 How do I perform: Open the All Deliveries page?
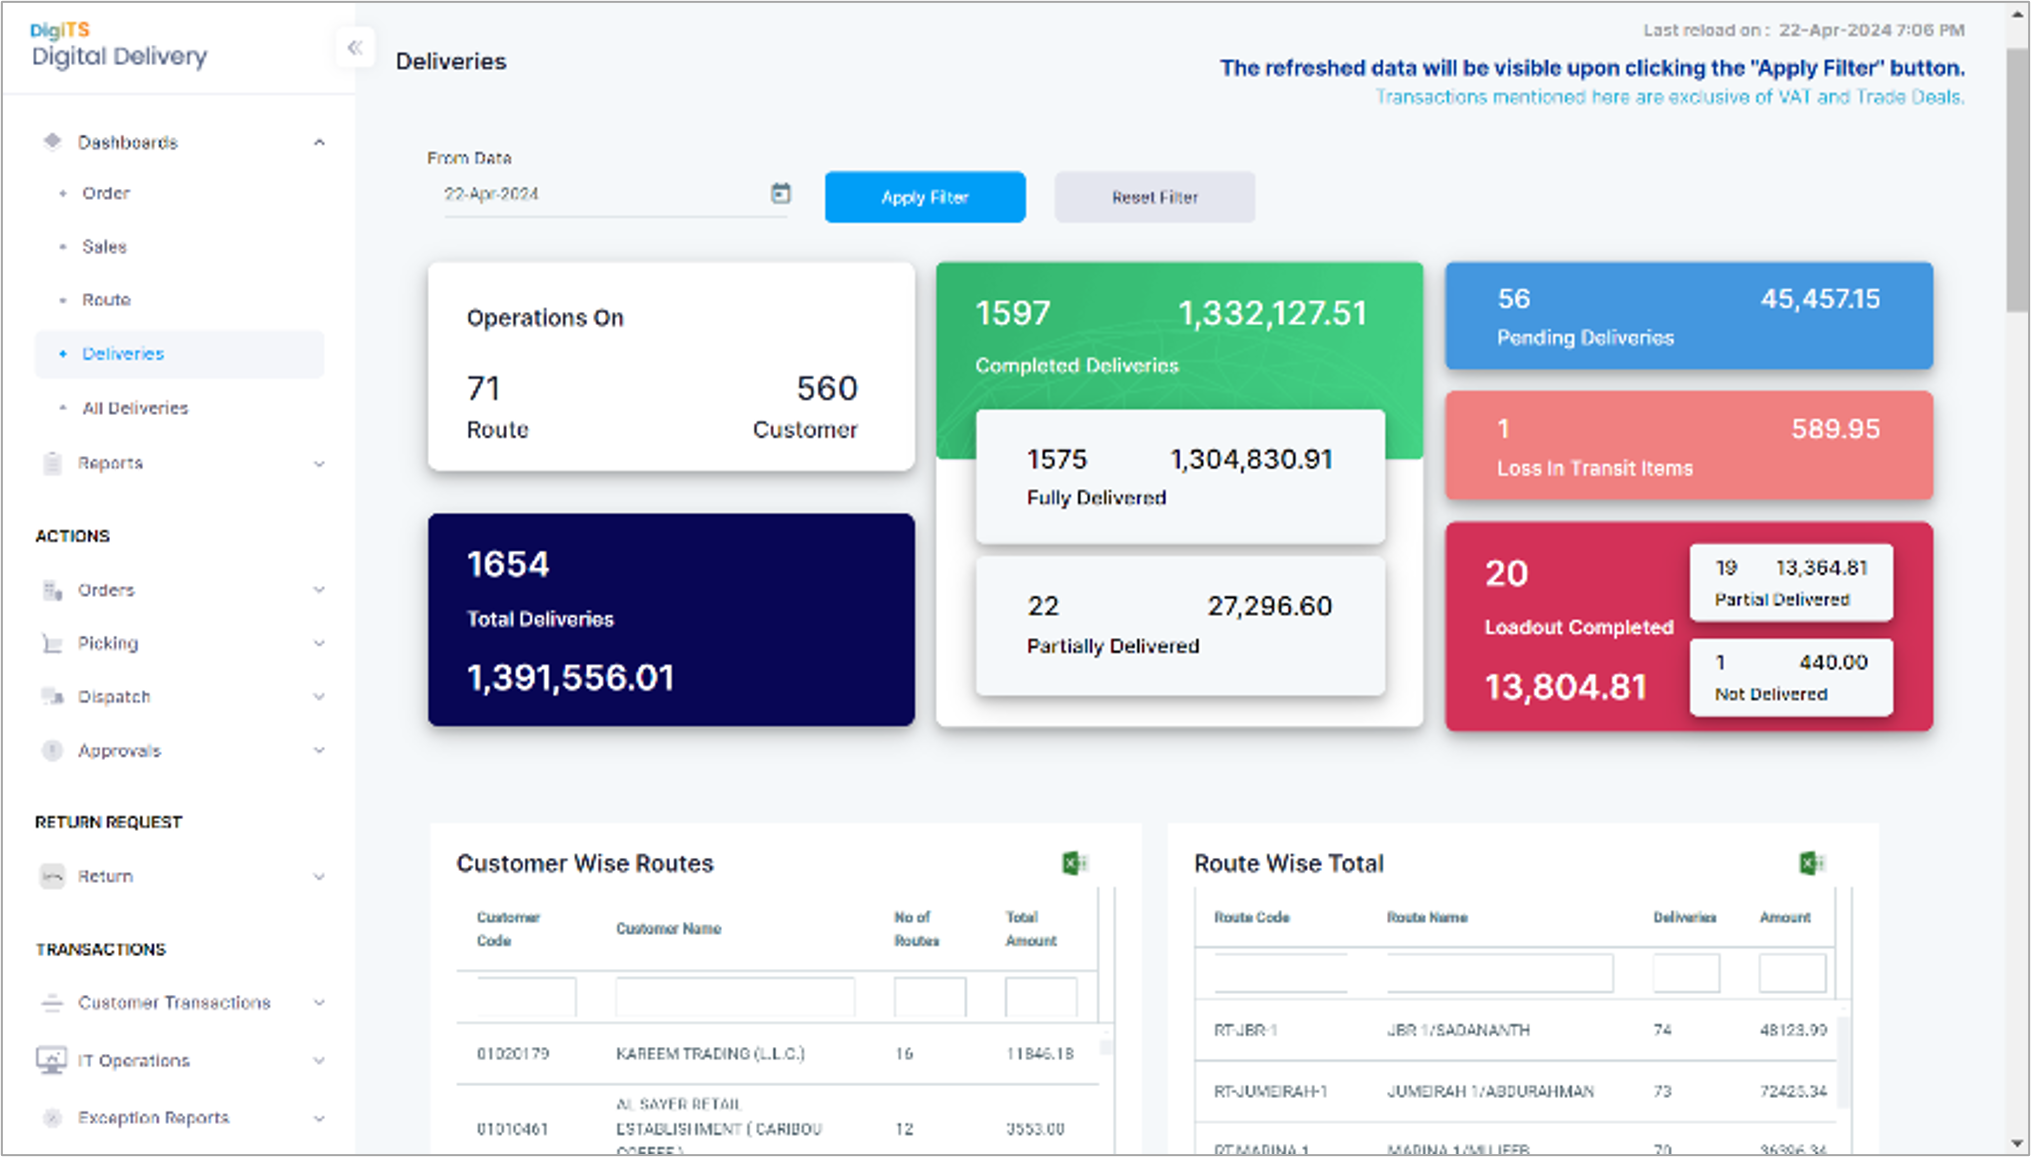(135, 408)
